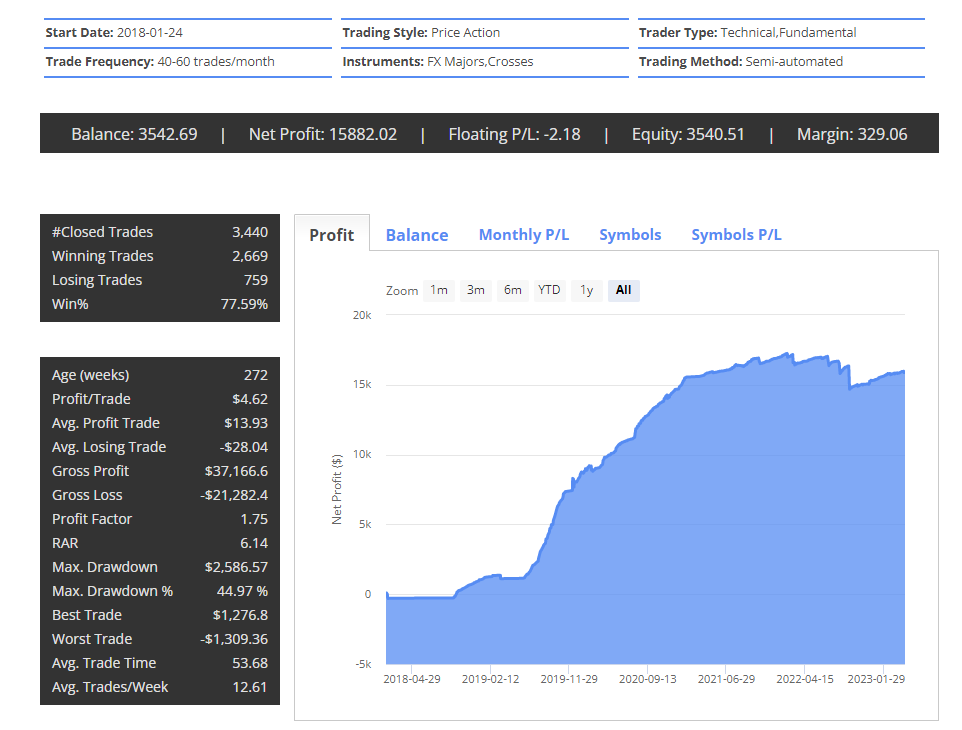Click the YTD zoom option
Screen dimensions: 962x730
[x=548, y=290]
